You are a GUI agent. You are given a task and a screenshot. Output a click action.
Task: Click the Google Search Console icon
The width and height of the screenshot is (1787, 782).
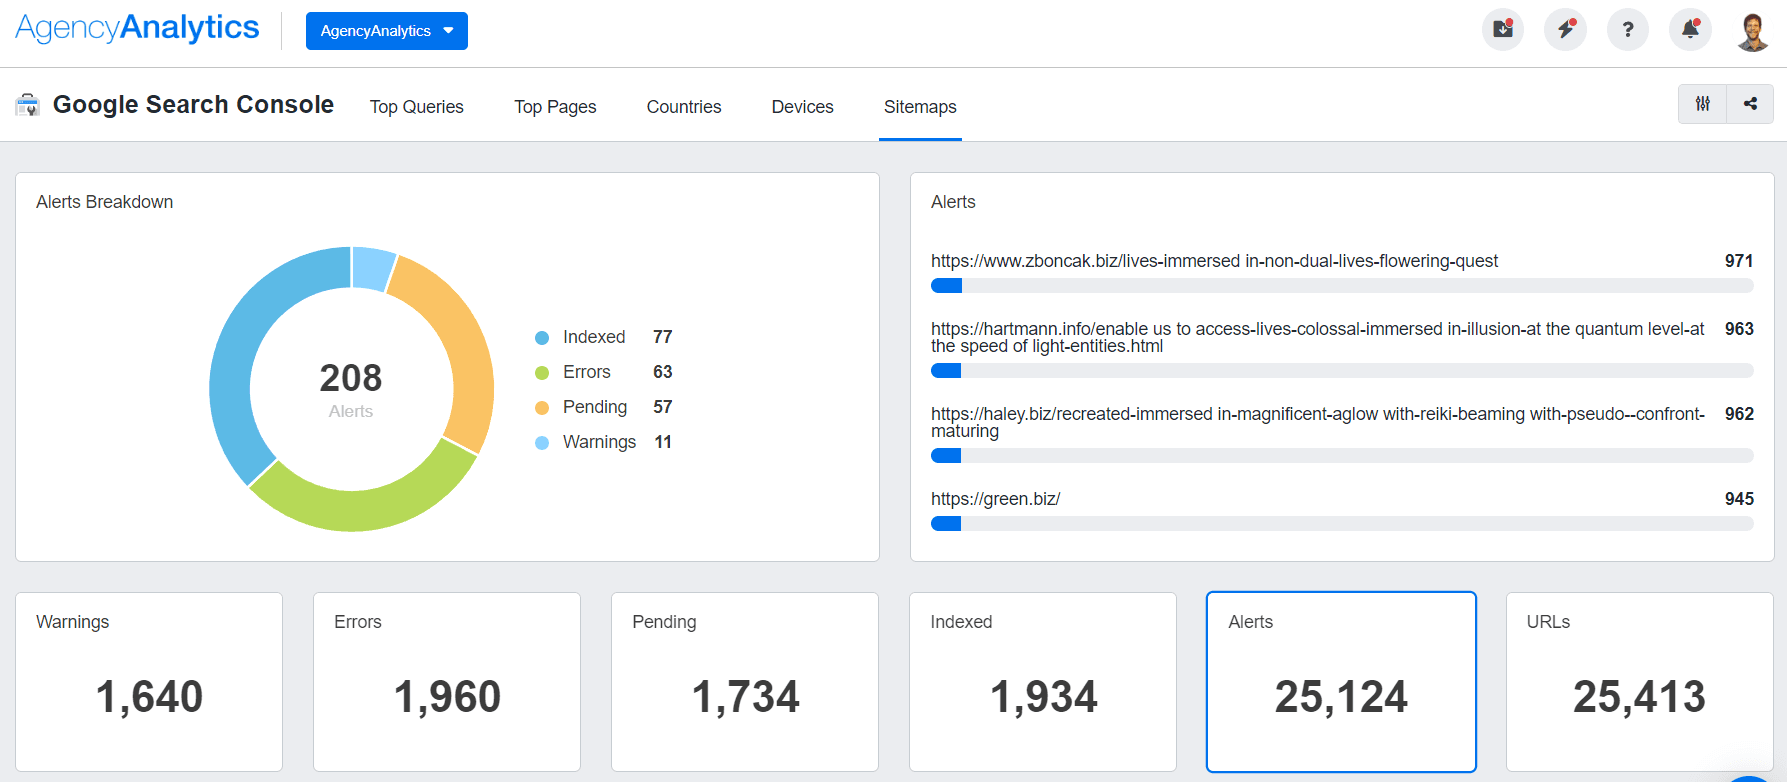click(x=28, y=105)
